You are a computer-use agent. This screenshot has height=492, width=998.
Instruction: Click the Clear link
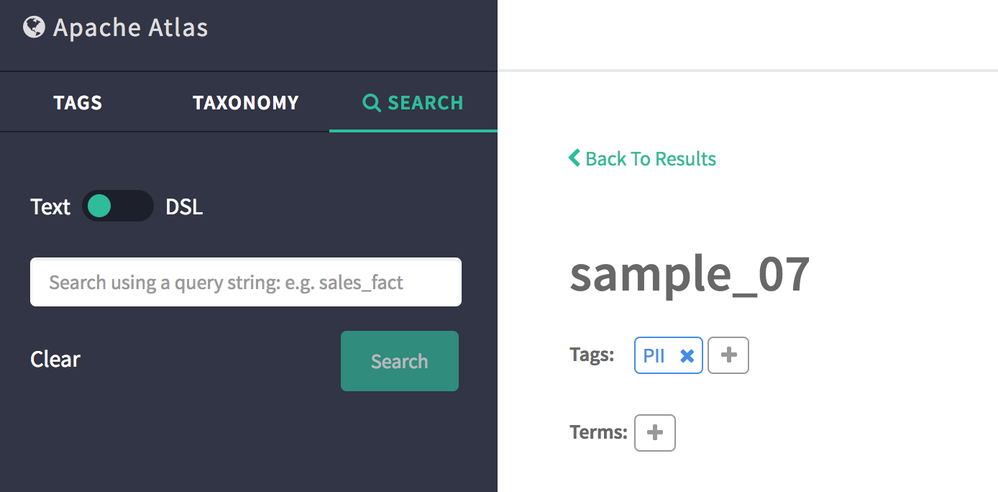tap(55, 359)
